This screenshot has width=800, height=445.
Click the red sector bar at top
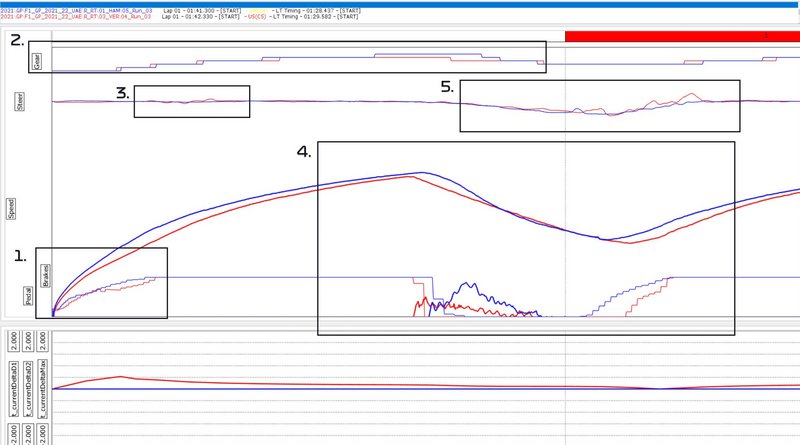click(x=682, y=35)
